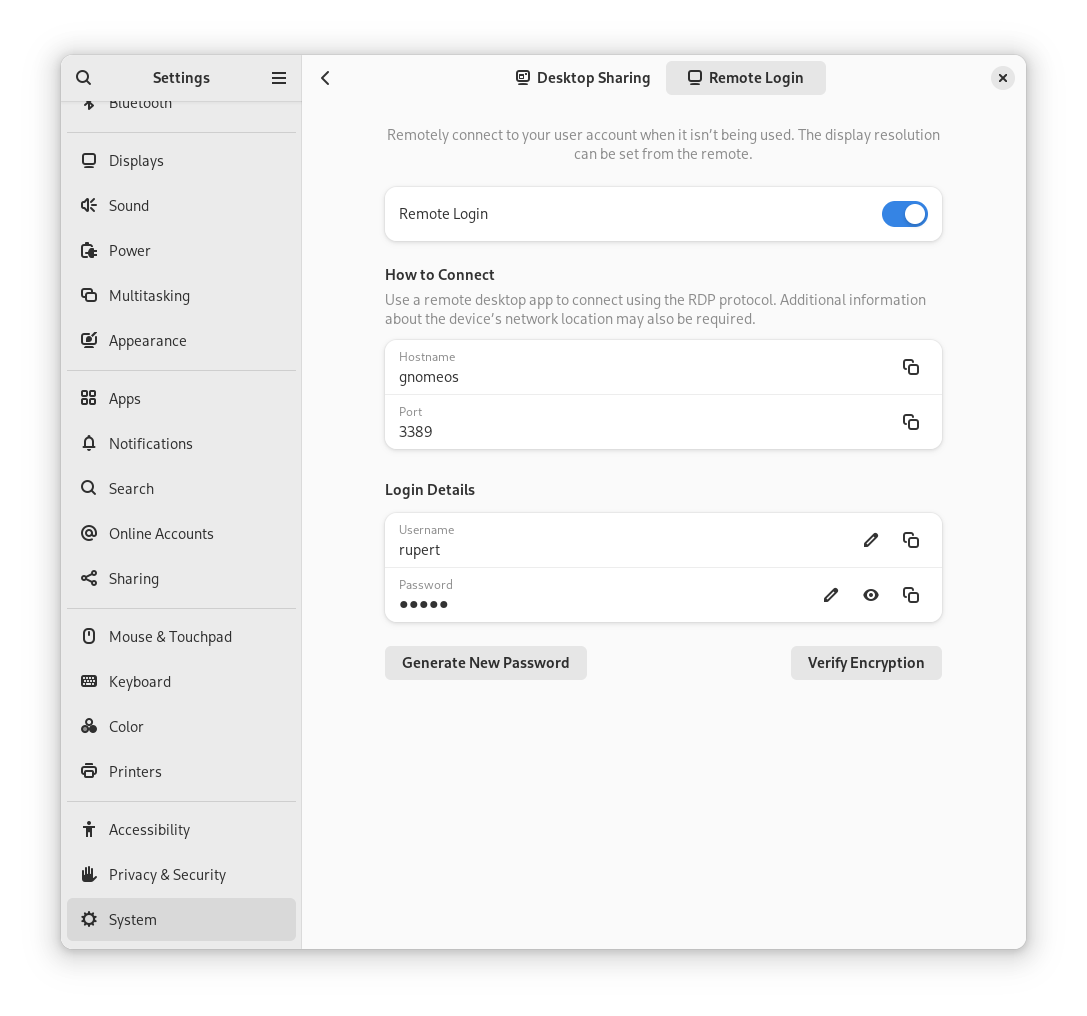Disable the Remote Login switch
This screenshot has width=1087, height=1016.
(x=904, y=214)
